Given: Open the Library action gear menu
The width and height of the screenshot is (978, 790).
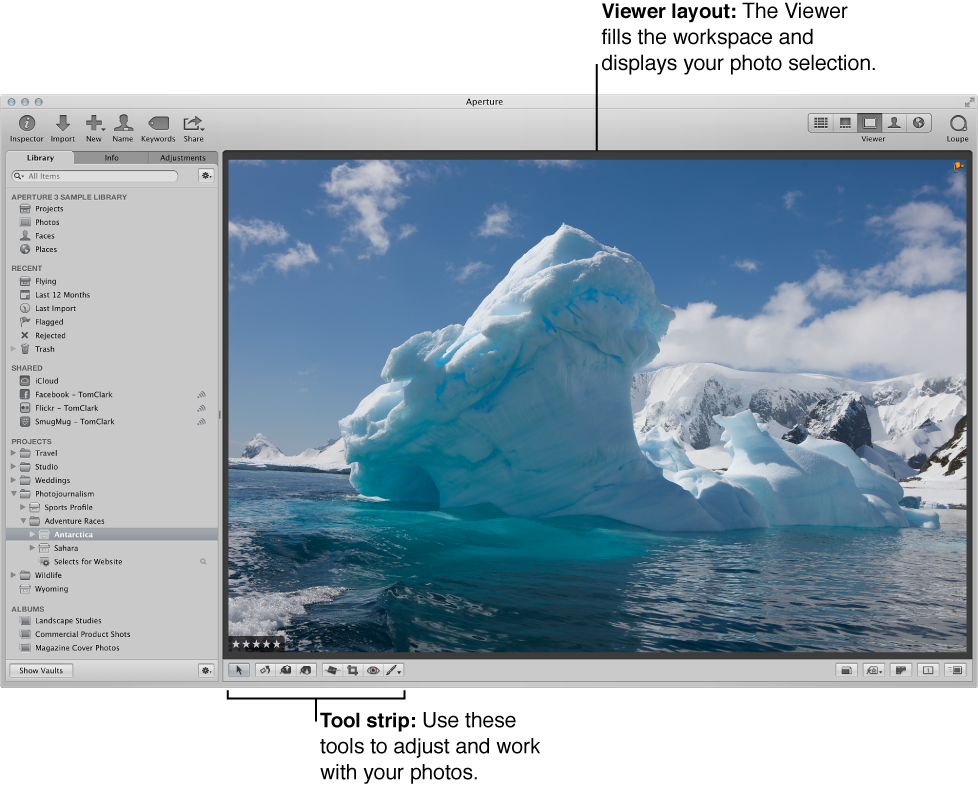Looking at the screenshot, I should tap(206, 175).
